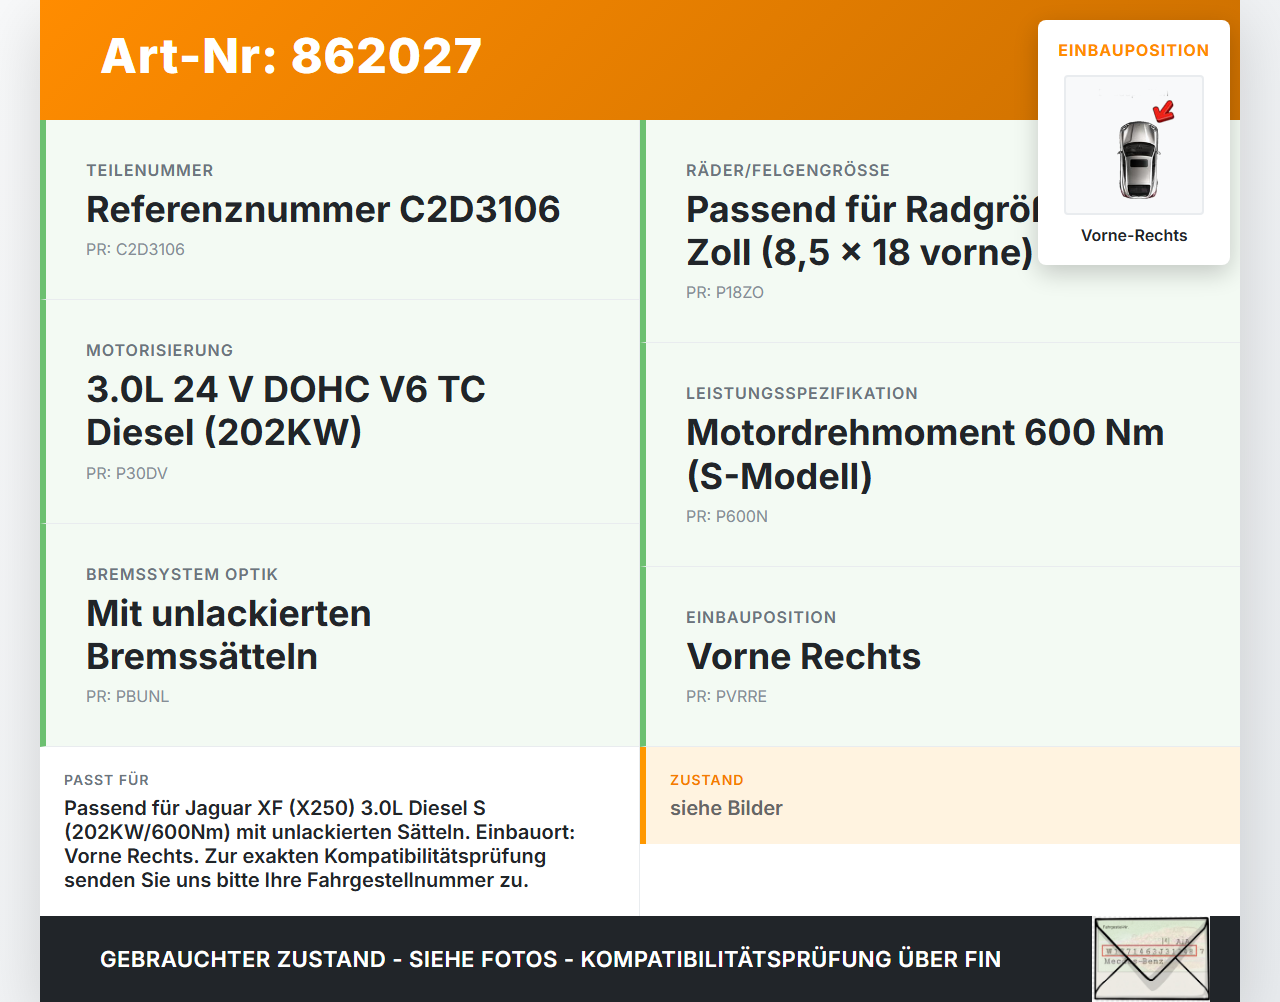Screen dimensions: 1280x1002
Task: Click the Vorne-Rechts caption under car image
Action: [1134, 235]
